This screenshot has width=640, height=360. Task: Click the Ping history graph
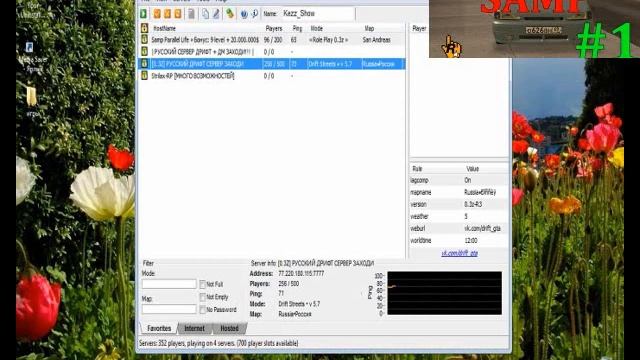click(444, 293)
